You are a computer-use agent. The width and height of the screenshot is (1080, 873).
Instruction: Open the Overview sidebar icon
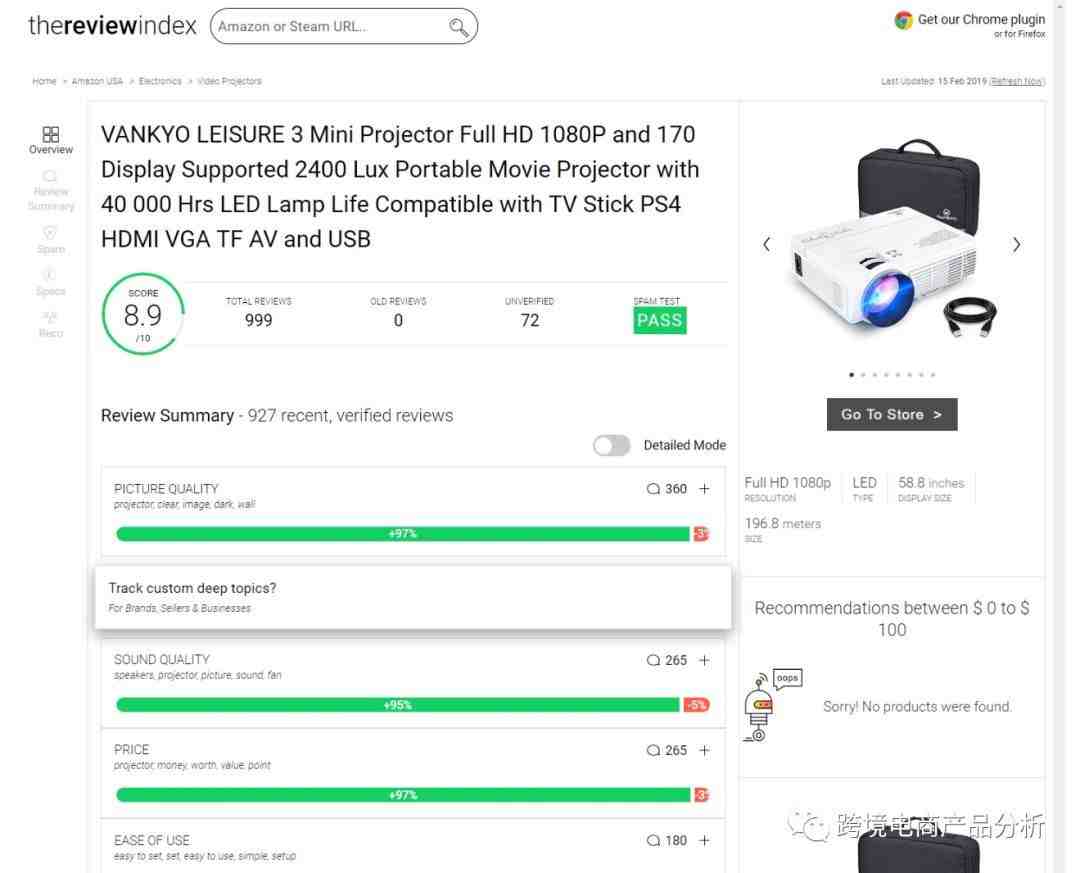[50, 134]
